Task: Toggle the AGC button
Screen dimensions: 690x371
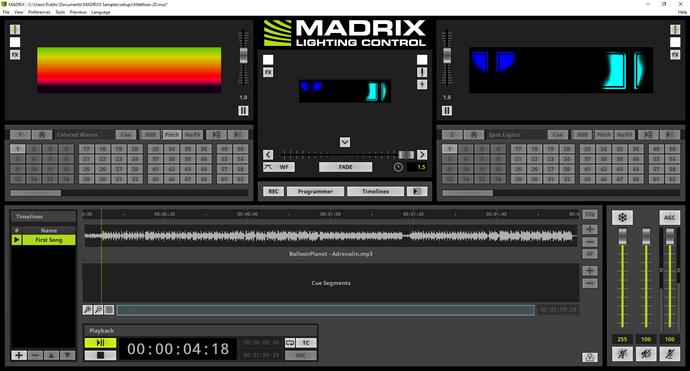Action: pyautogui.click(x=669, y=217)
